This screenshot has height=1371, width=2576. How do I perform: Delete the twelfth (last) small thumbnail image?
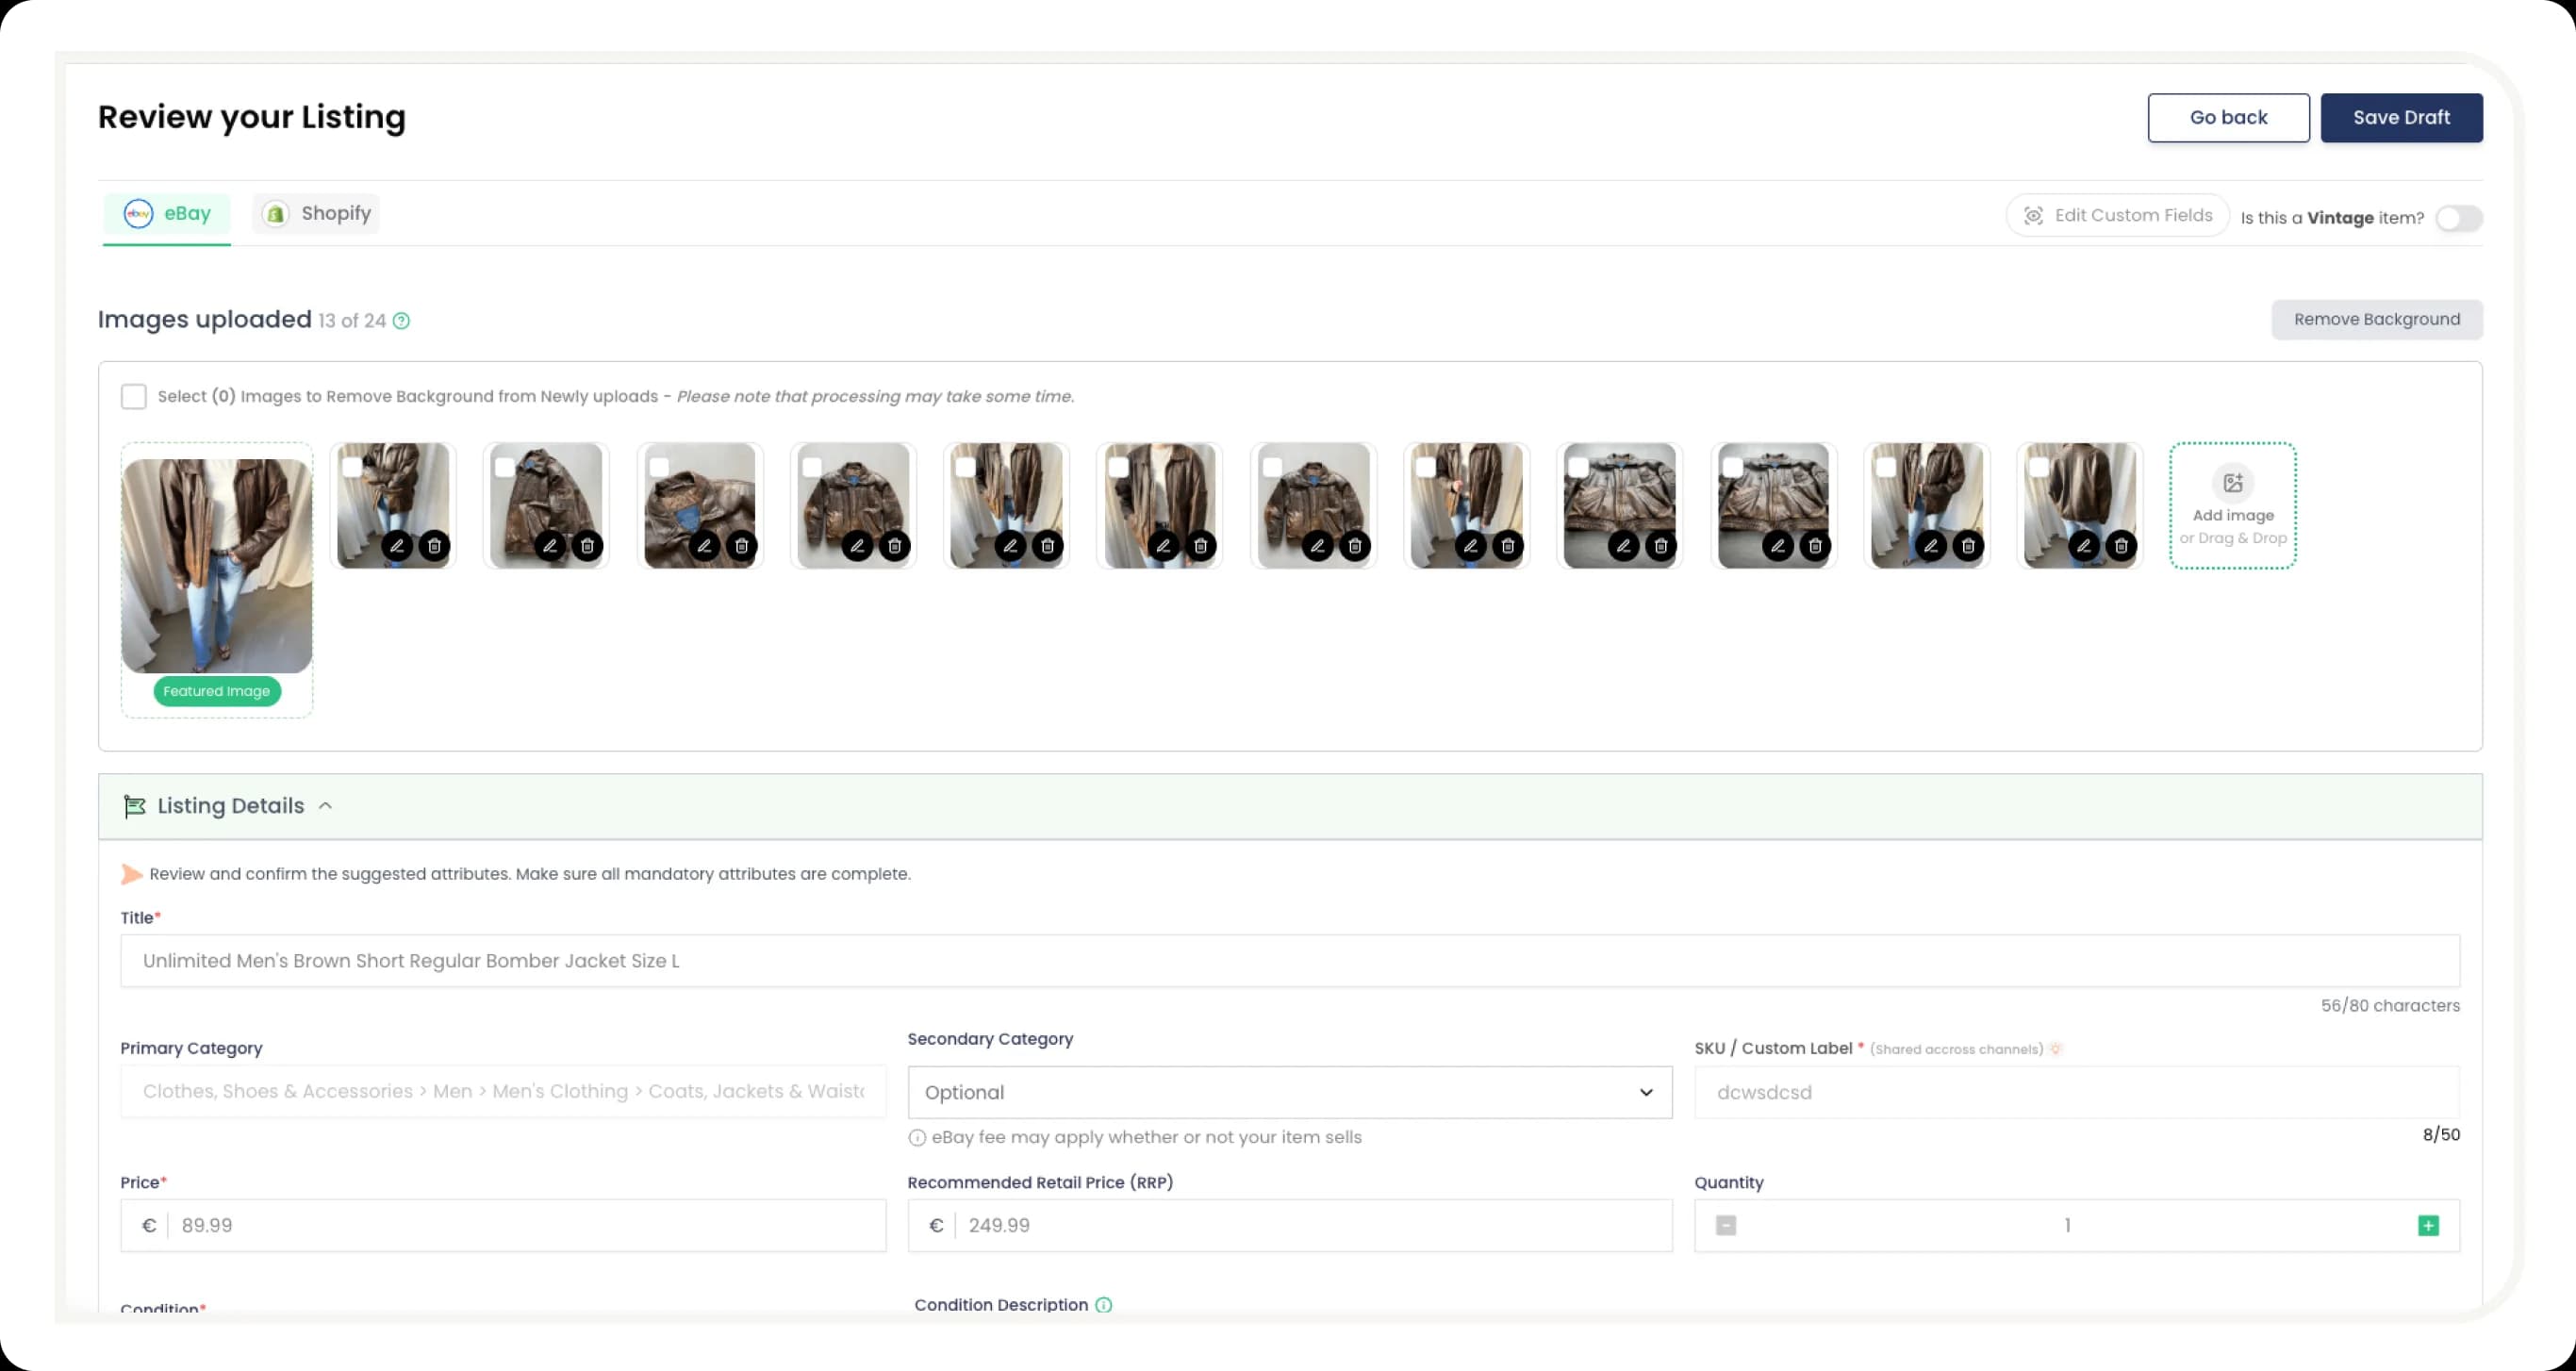click(x=2120, y=546)
